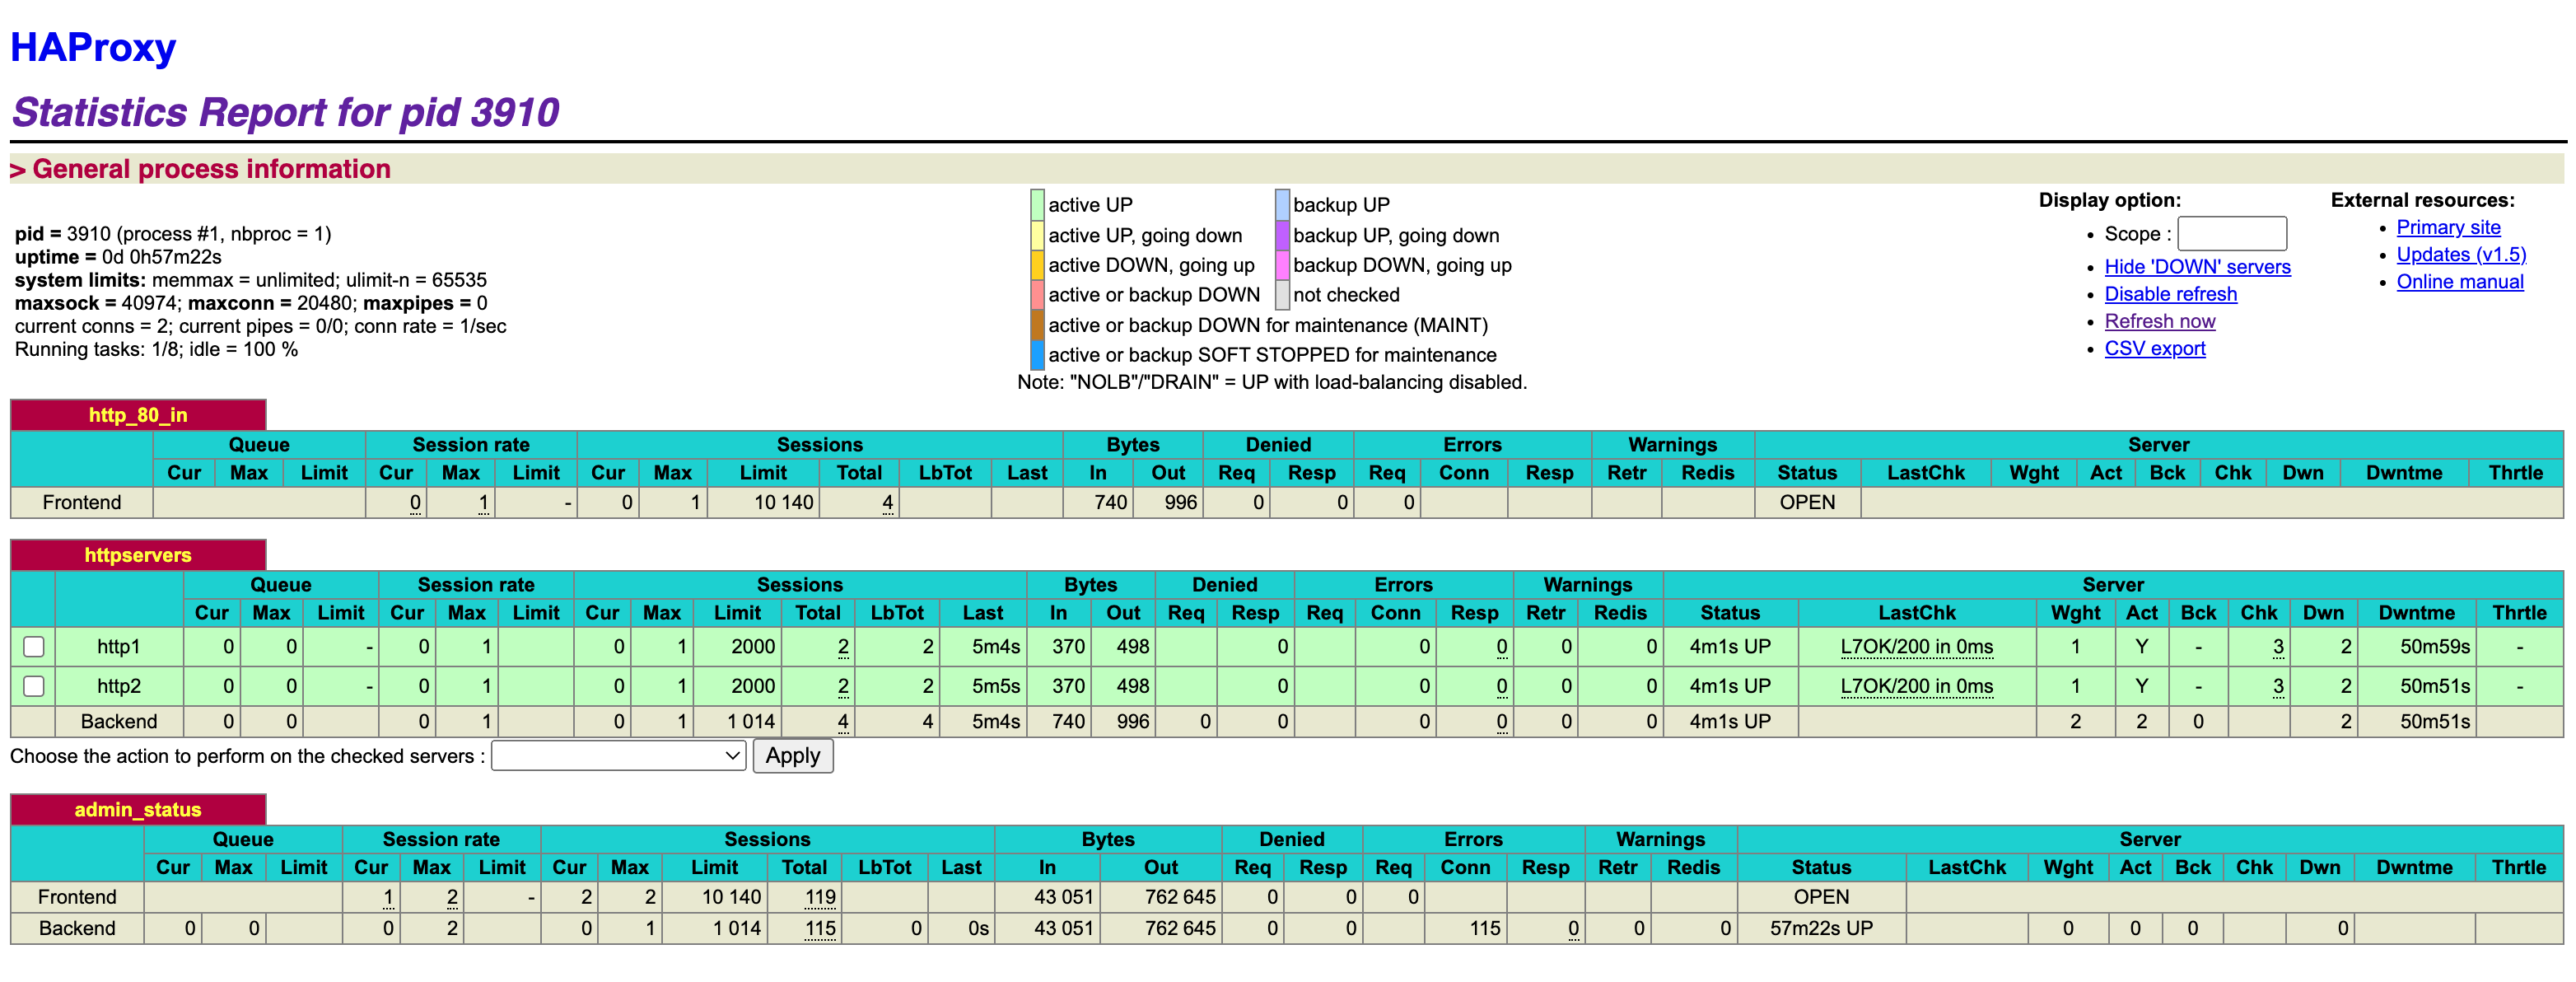Click the Refresh now link
Viewport: 2576px width, 982px height.
[x=2160, y=321]
